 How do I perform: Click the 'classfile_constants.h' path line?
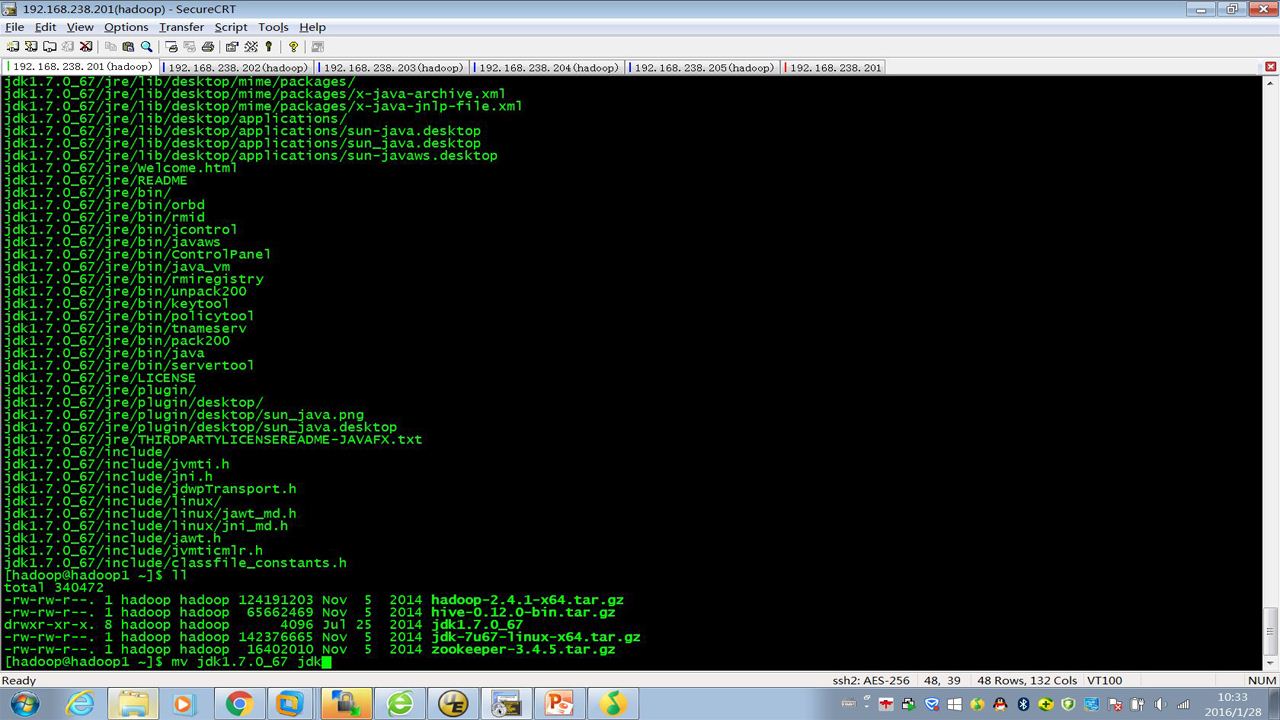175,563
